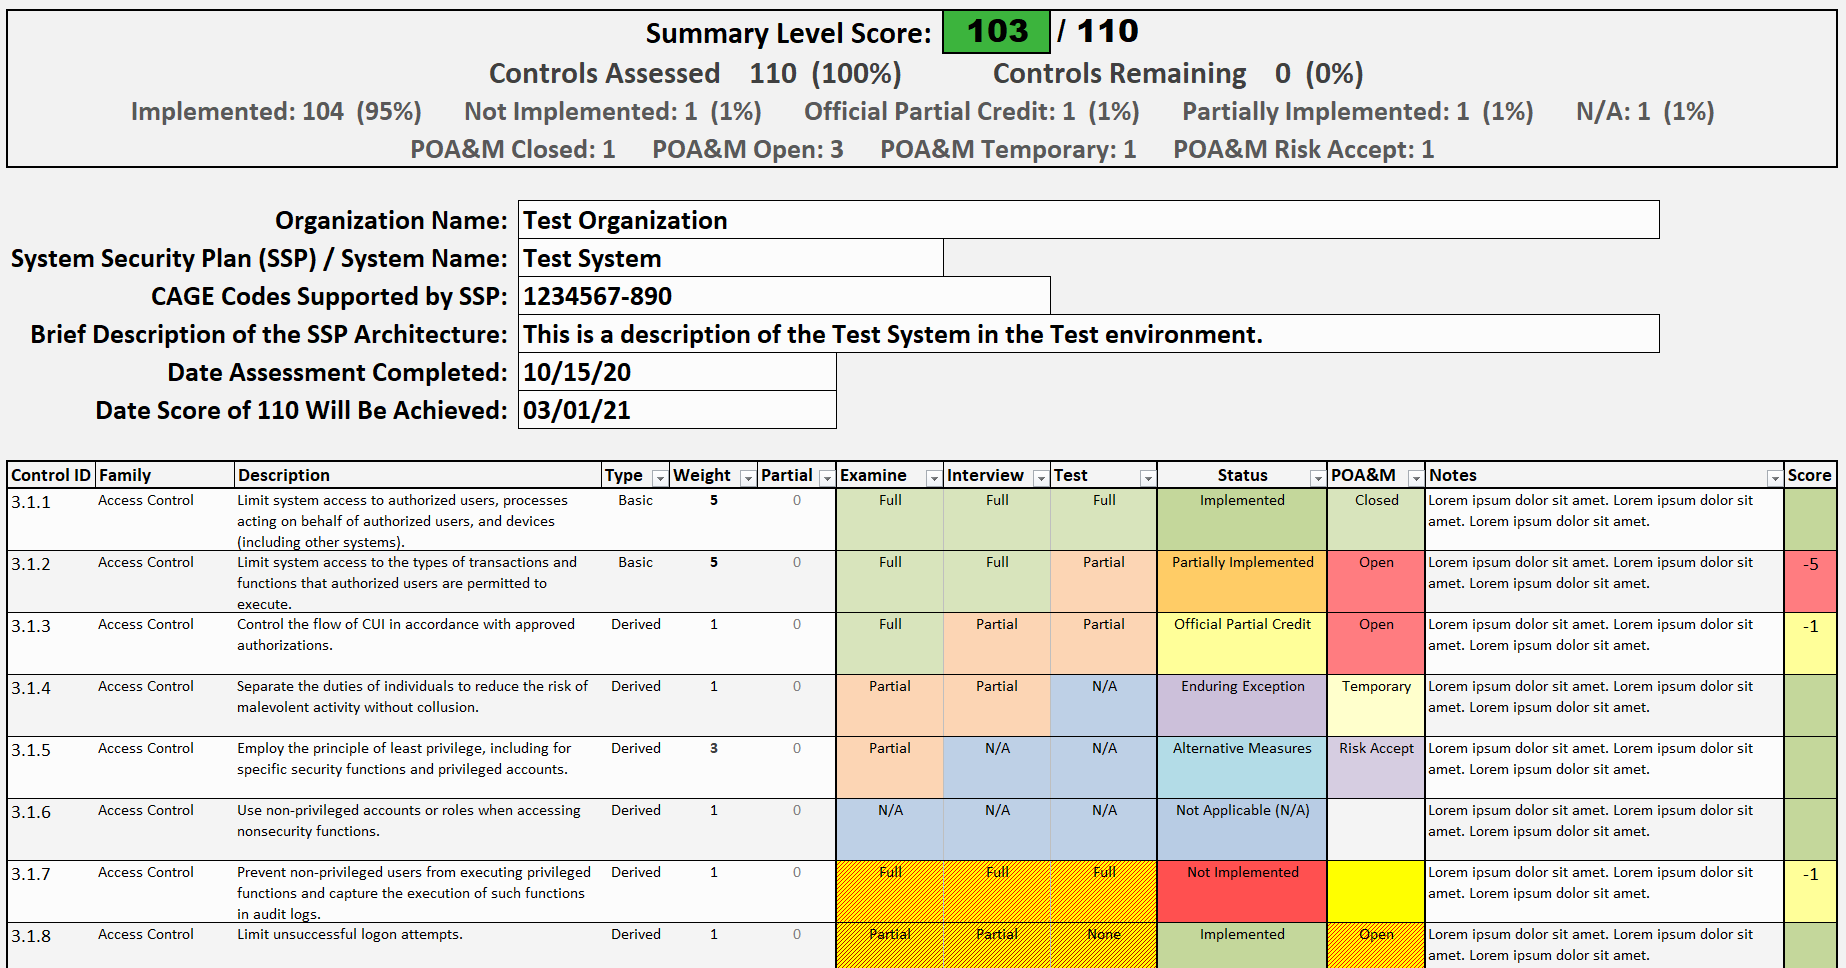1846x968 pixels.
Task: Open the Type column filter dropdown
Action: pyautogui.click(x=659, y=478)
